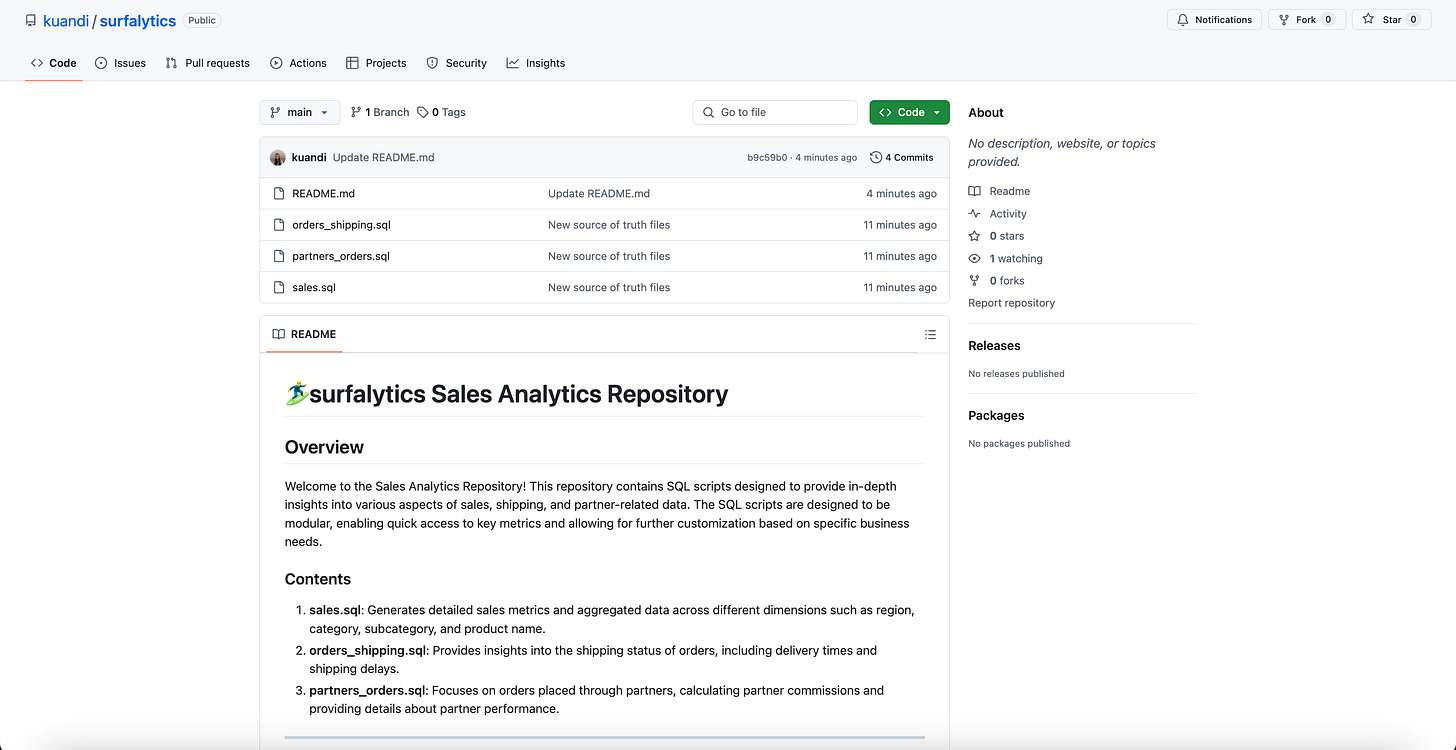Image resolution: width=1456 pixels, height=750 pixels.
Task: Go to the Security tab
Action: point(456,63)
